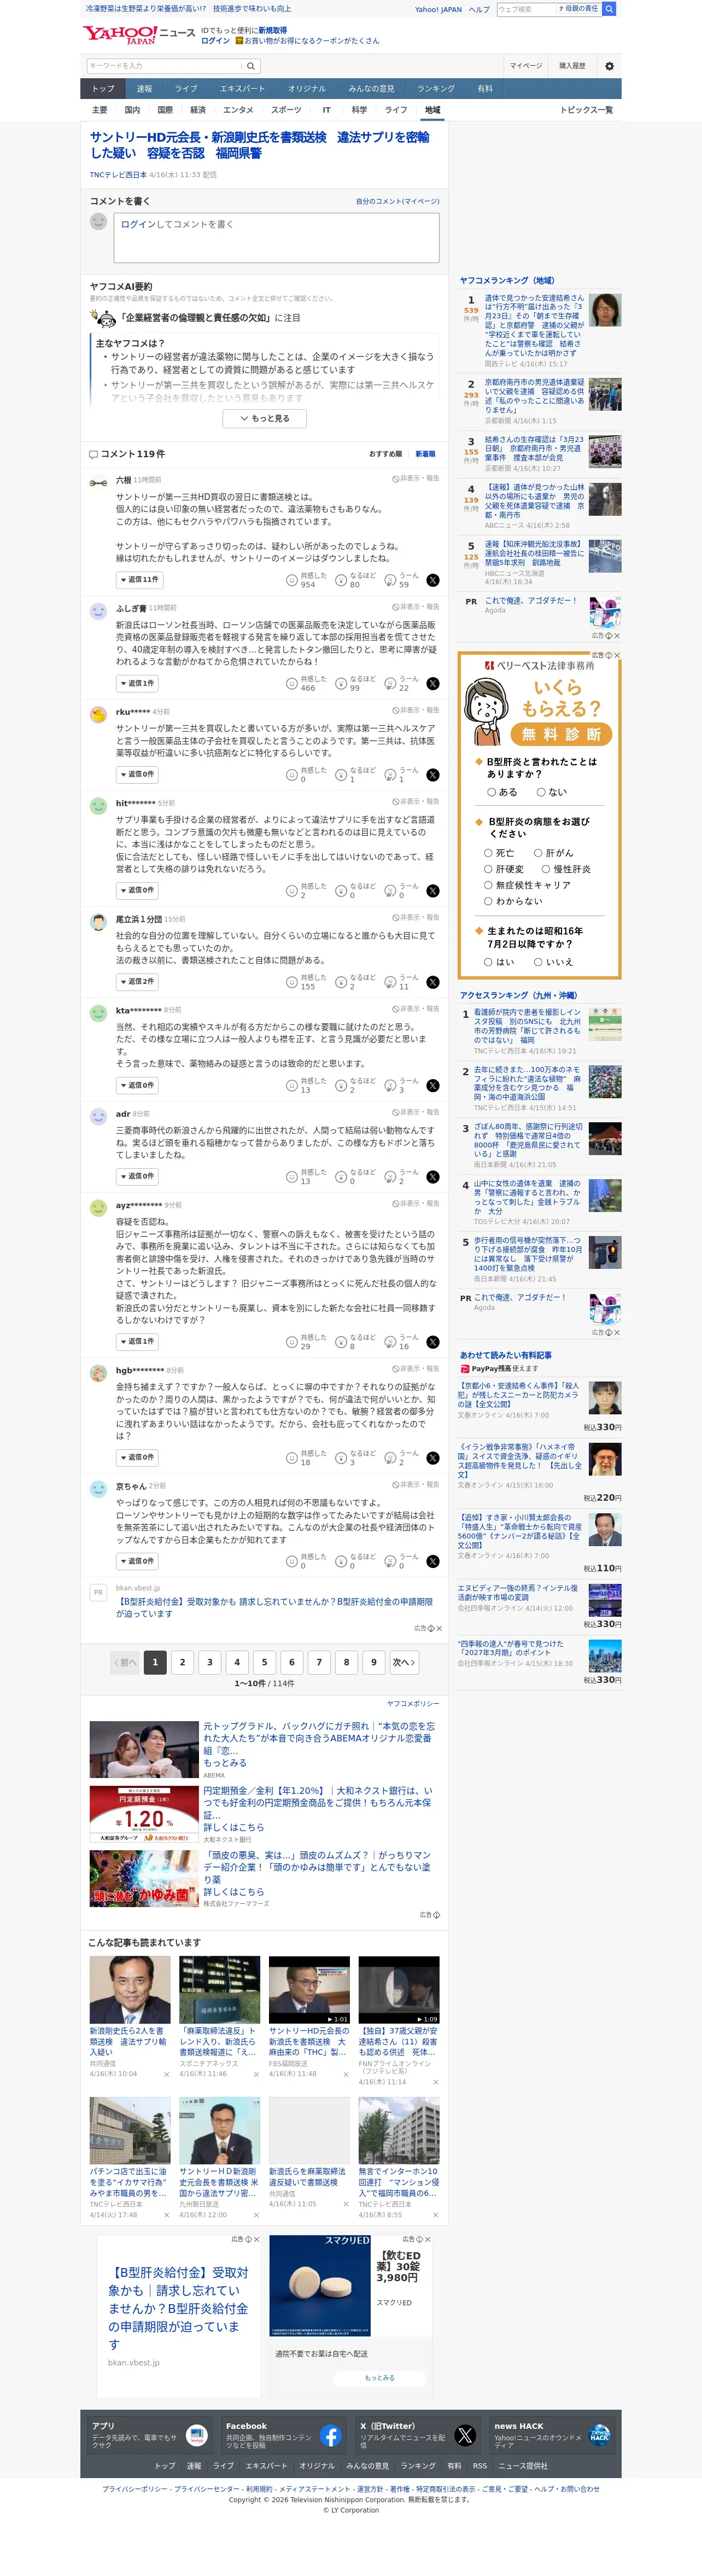The height and width of the screenshot is (2576, 702).
Task: Expand 返信2件 under 尾立浜 1分団's comment
Action: pos(137,982)
